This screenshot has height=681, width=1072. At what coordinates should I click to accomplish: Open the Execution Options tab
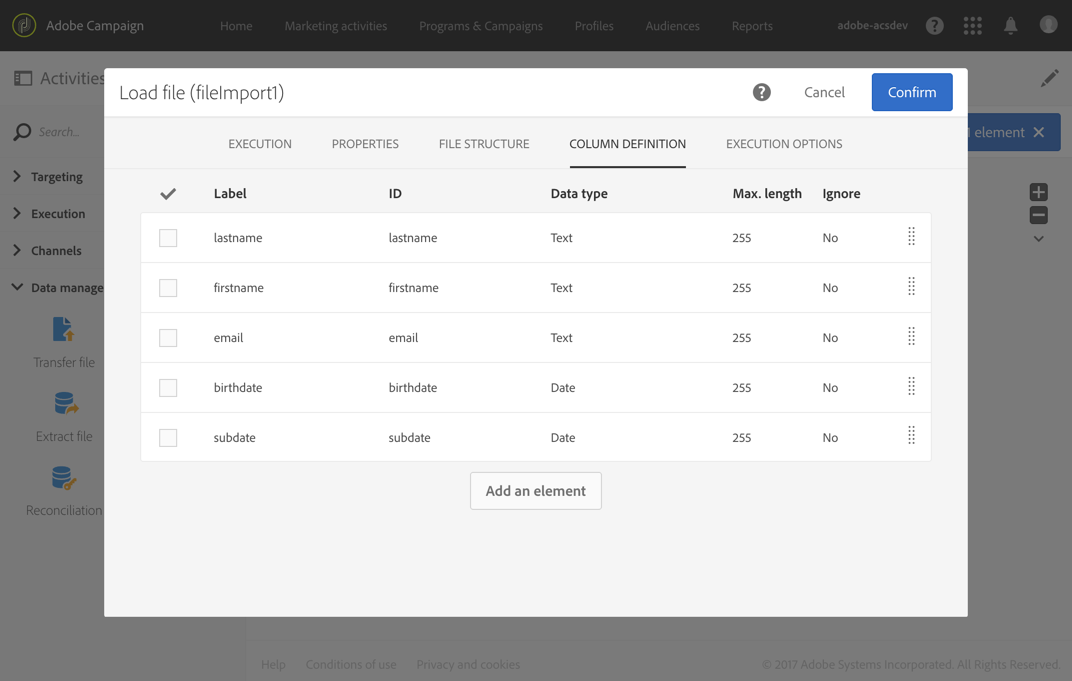784,144
